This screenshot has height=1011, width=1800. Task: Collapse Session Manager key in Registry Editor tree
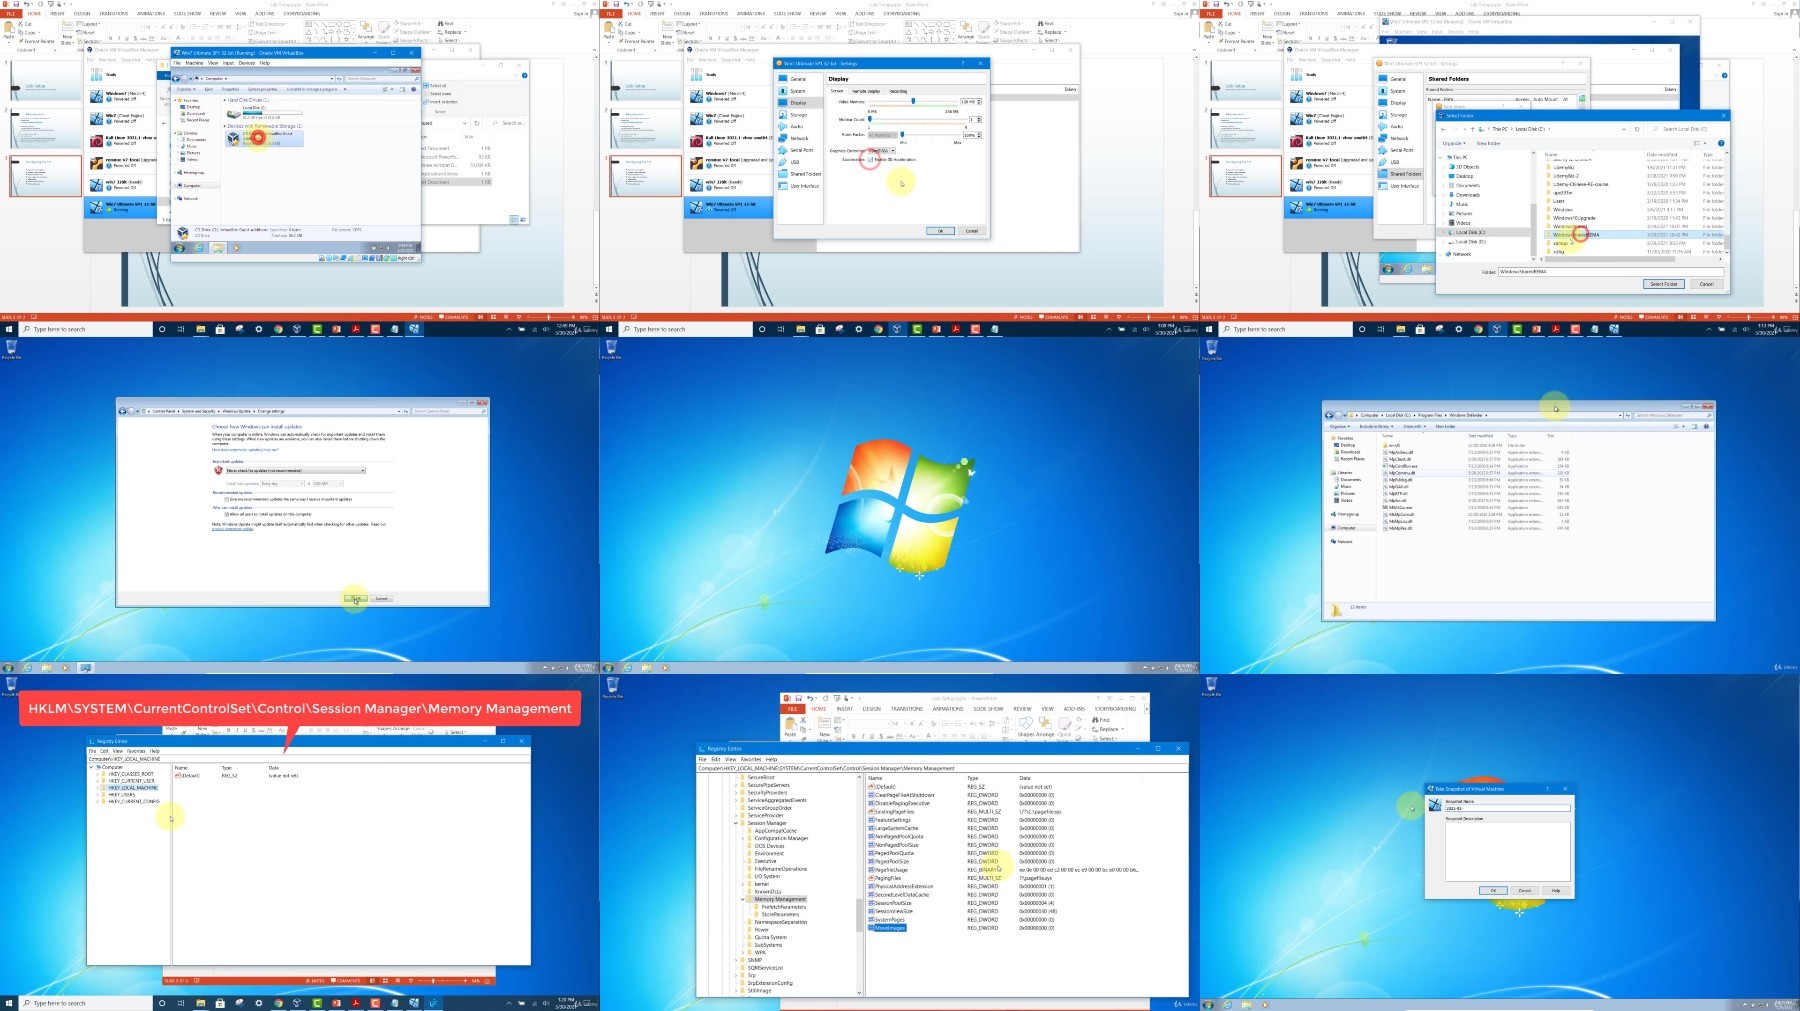(x=736, y=823)
